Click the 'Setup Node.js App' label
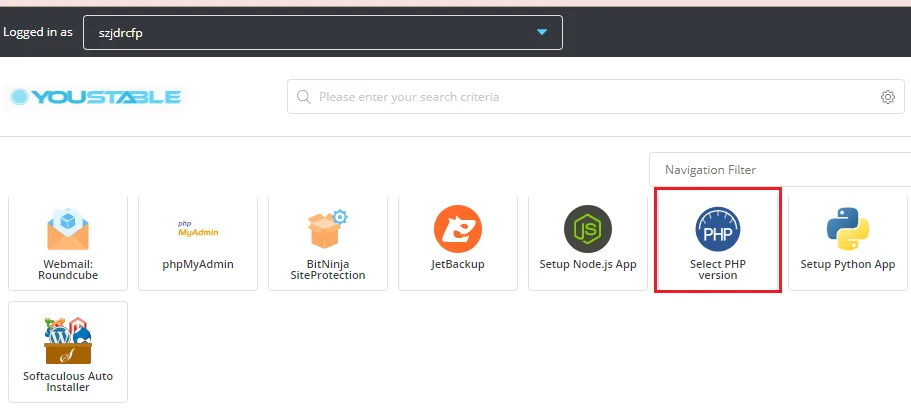911x416 pixels. [x=588, y=264]
